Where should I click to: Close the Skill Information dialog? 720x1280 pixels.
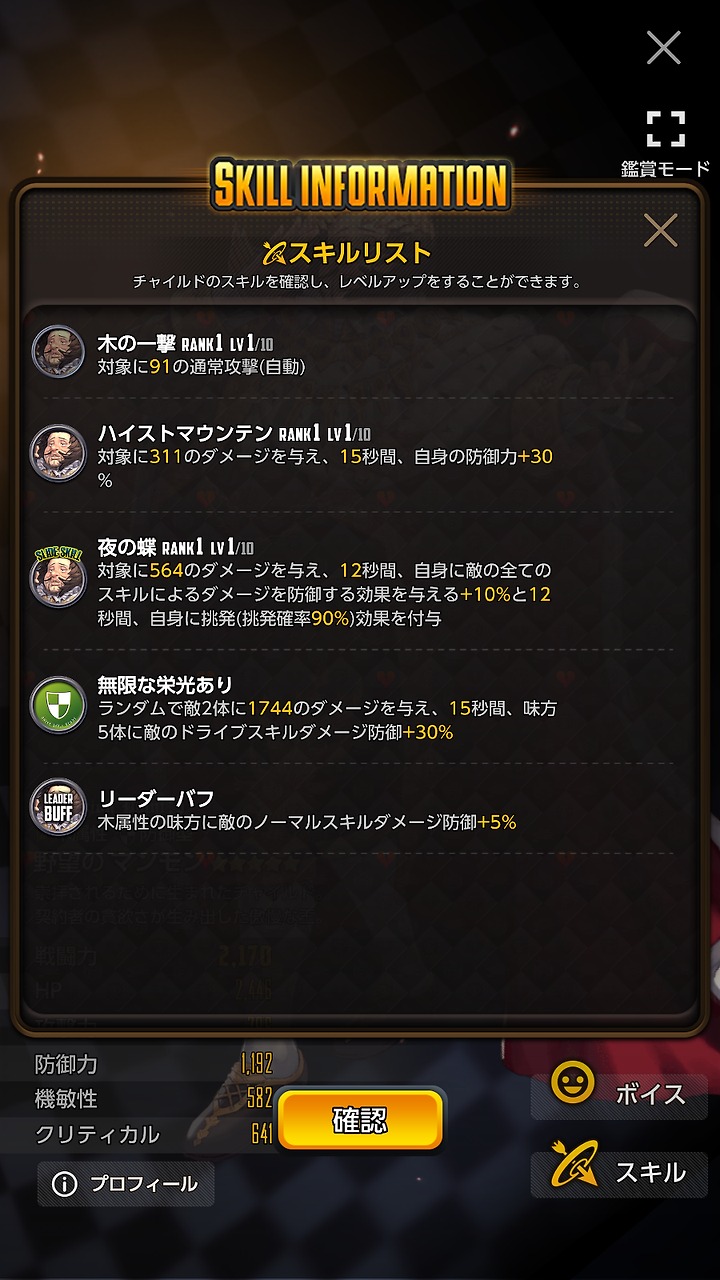click(x=661, y=231)
